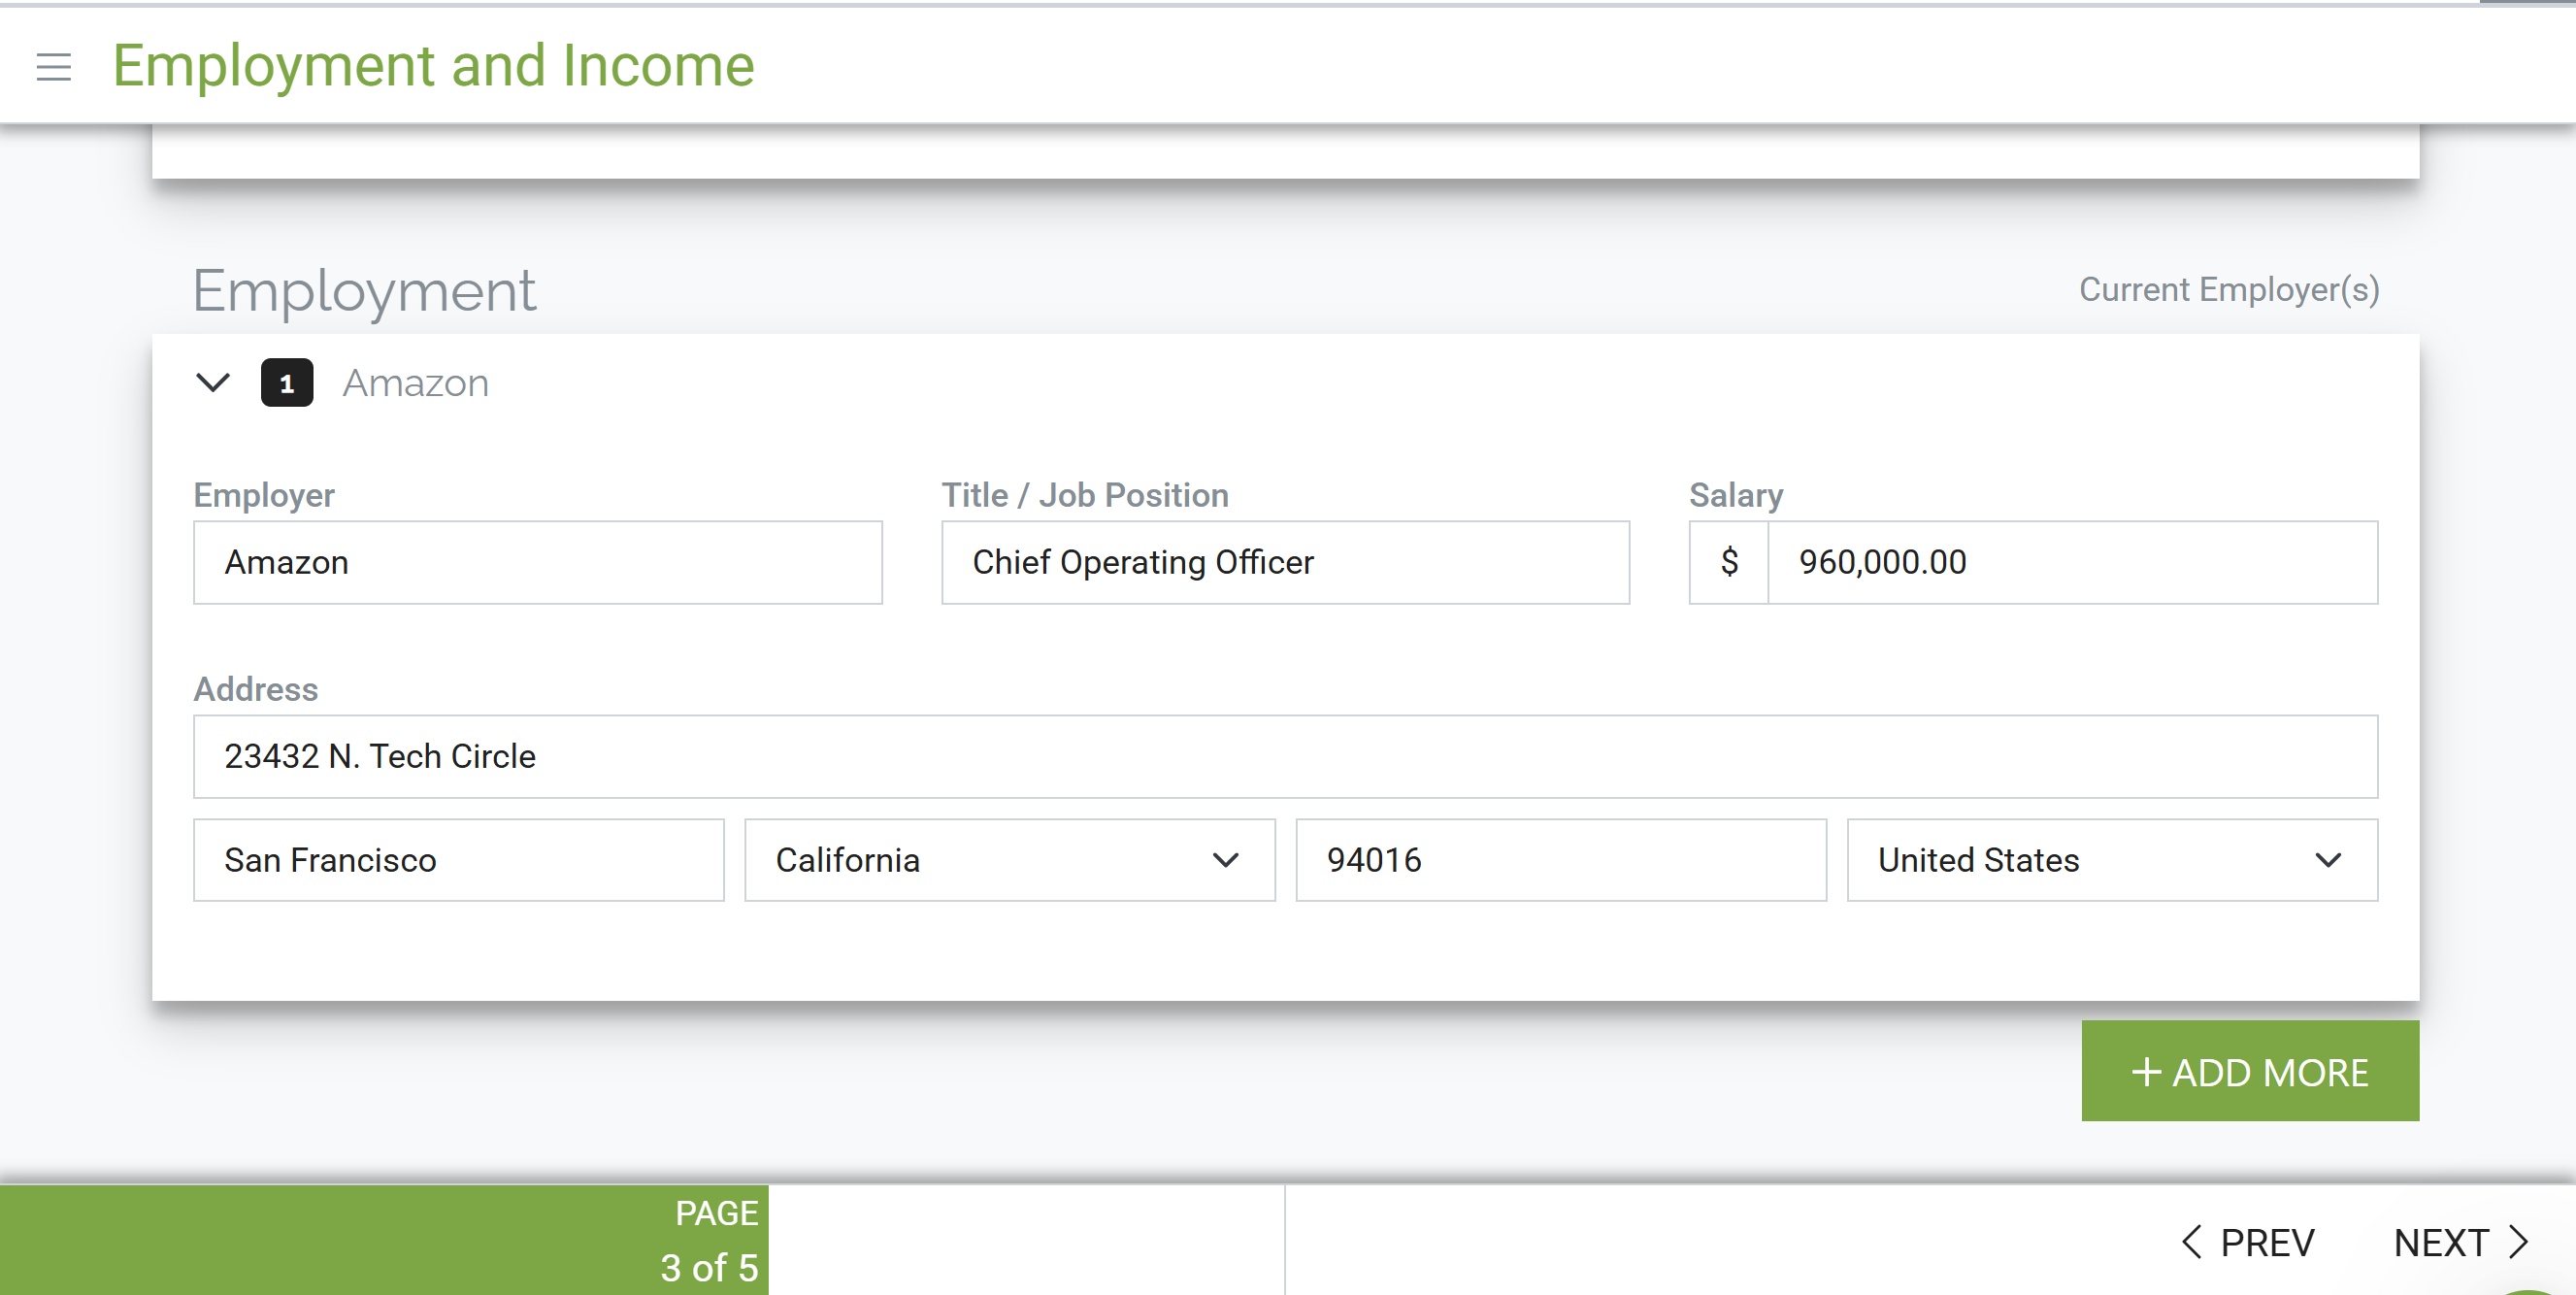Collapse the Amazon employer section chevron
Screen dimensions: 2576x1295
[213, 383]
